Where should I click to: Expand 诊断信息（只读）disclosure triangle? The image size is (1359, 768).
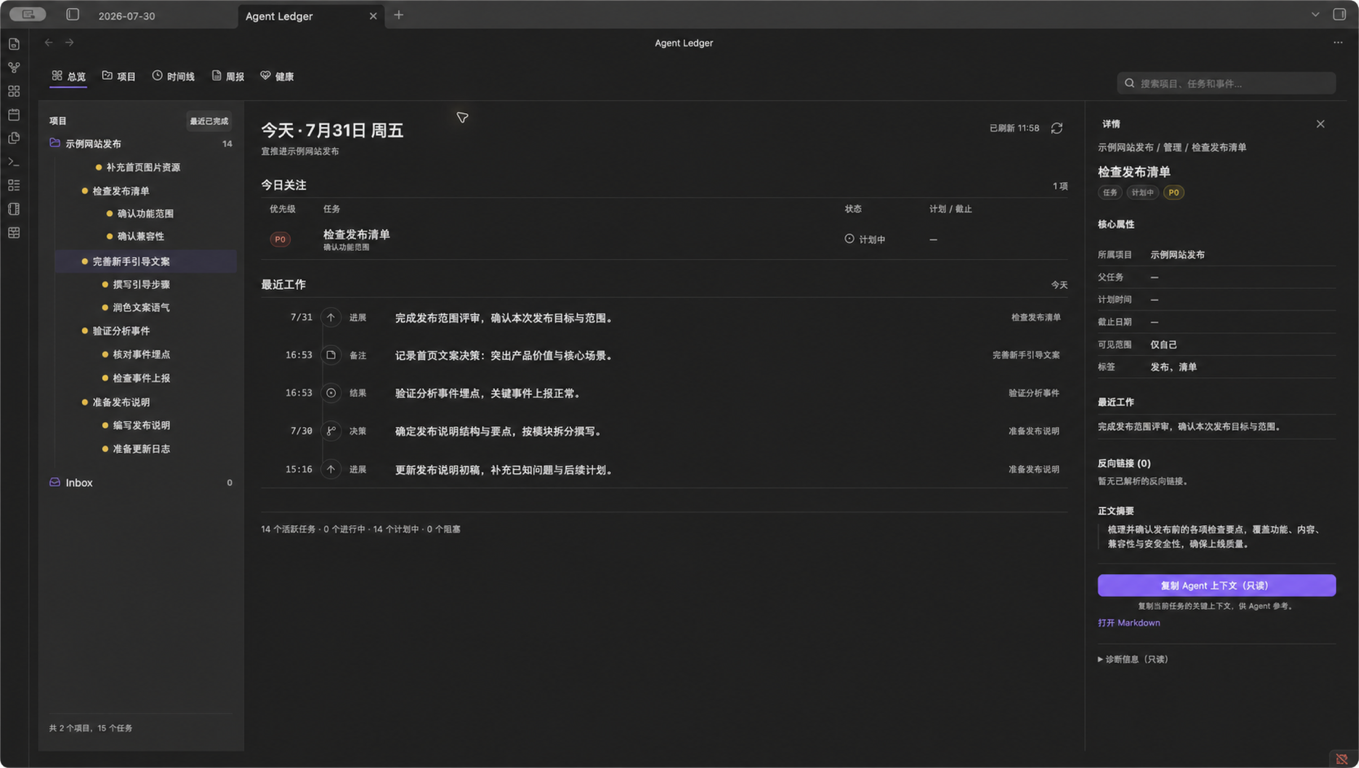(x=1101, y=660)
